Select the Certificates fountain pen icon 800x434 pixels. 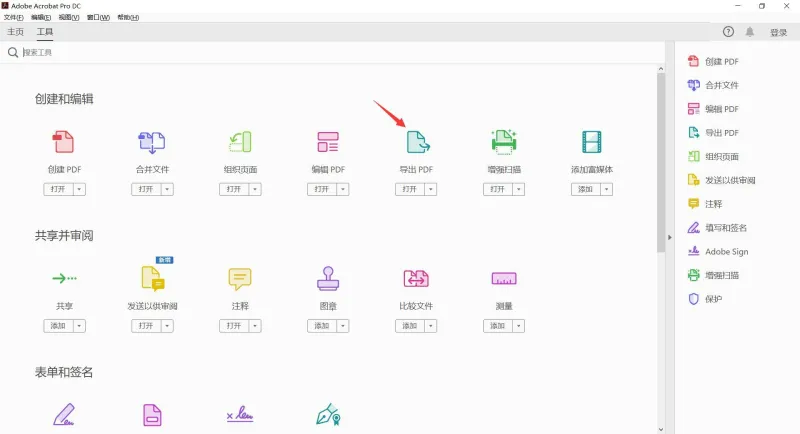328,415
